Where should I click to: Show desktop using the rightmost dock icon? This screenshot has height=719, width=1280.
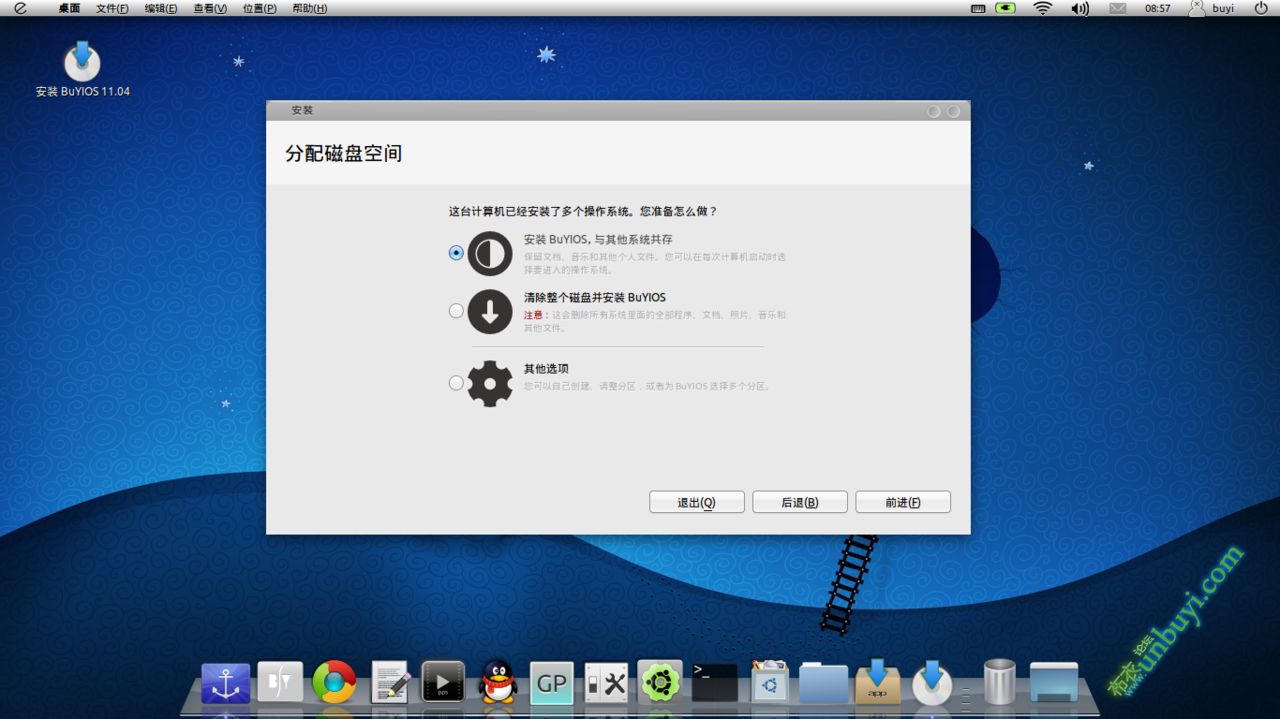[1054, 683]
